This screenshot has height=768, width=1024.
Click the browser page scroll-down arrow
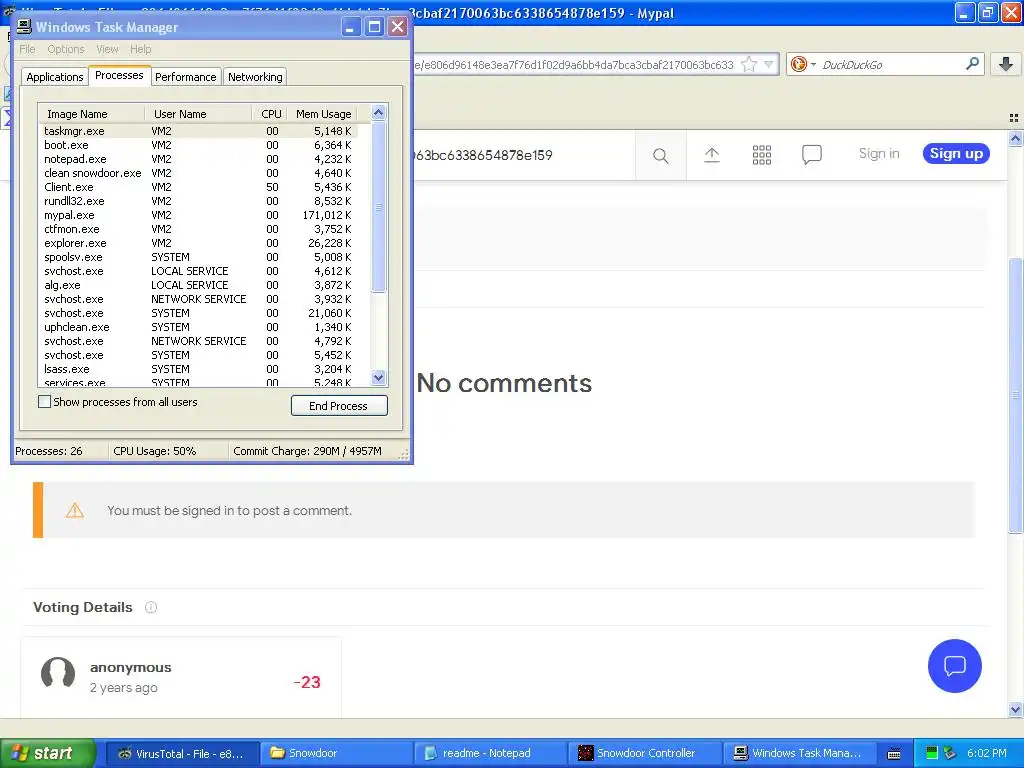coord(1016,710)
